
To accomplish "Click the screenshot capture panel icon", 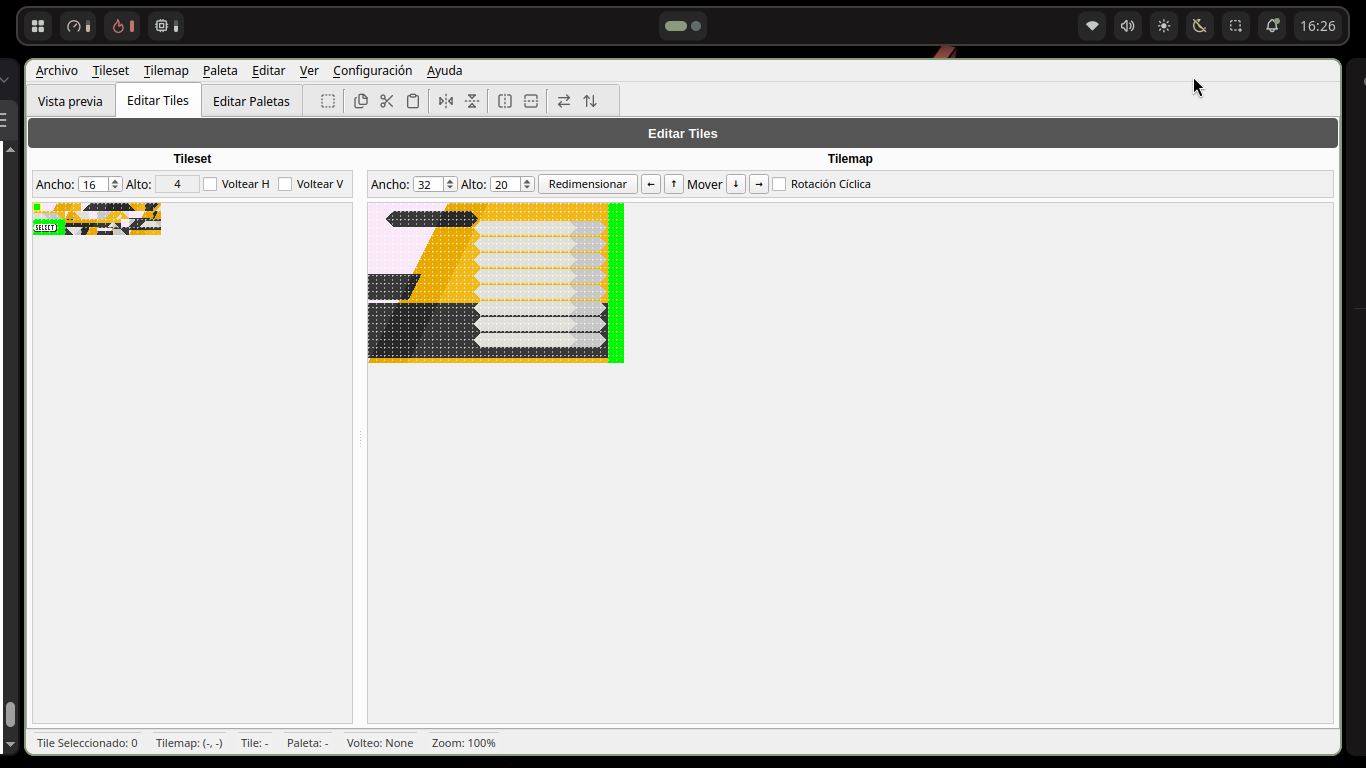I will pos(1236,26).
